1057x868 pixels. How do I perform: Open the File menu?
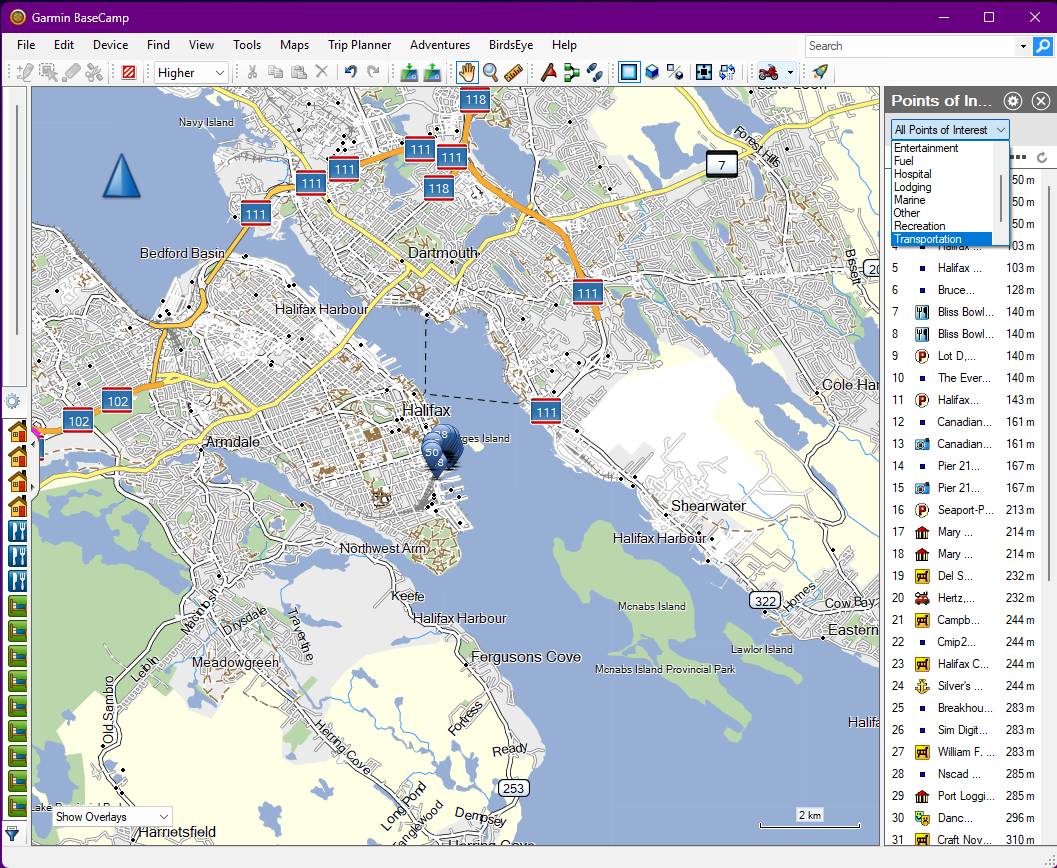tap(26, 45)
